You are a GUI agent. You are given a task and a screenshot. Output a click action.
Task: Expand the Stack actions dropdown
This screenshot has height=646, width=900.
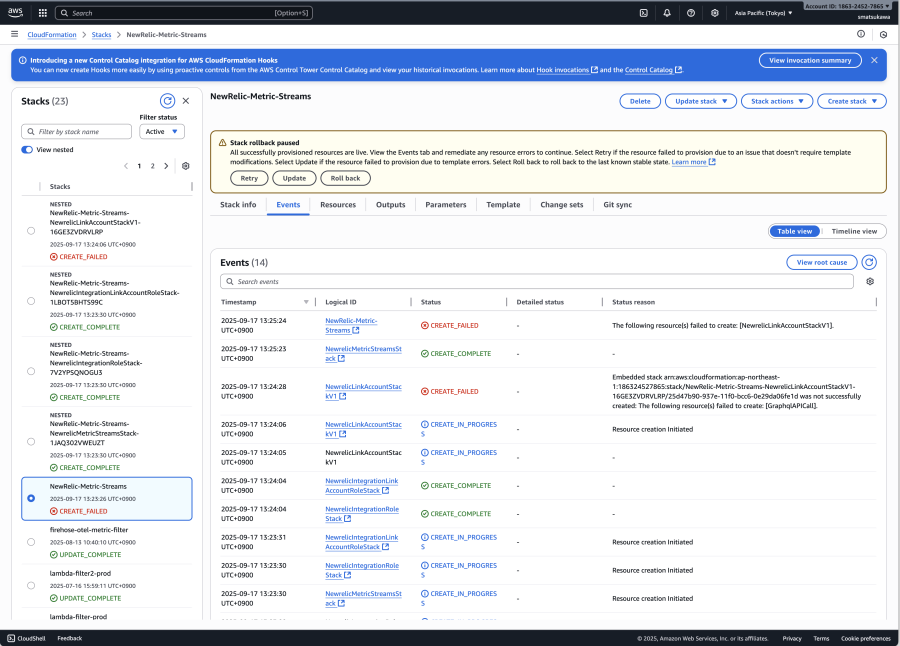(x=777, y=101)
